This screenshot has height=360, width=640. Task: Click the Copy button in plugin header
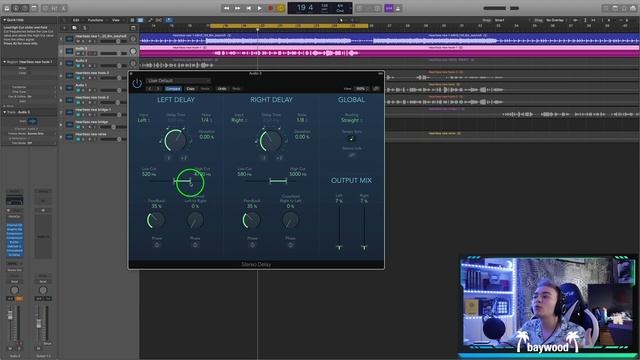tap(191, 89)
